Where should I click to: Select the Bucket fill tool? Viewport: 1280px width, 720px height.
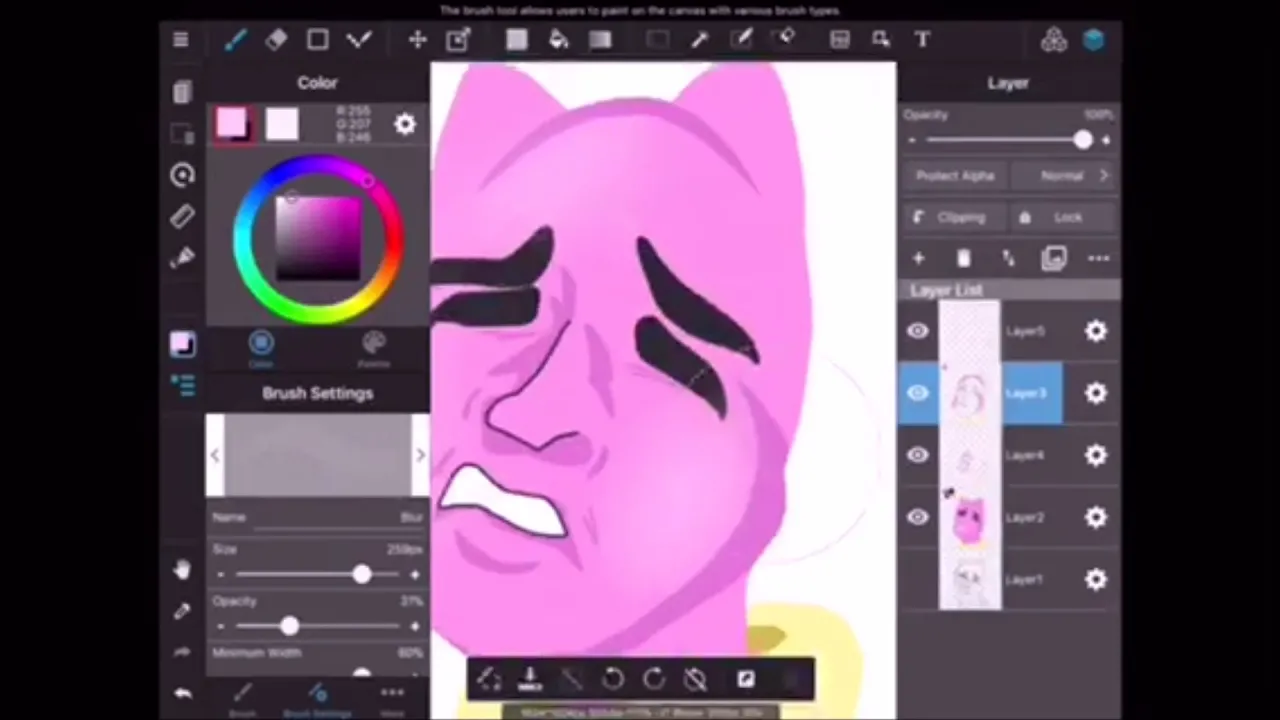(558, 40)
